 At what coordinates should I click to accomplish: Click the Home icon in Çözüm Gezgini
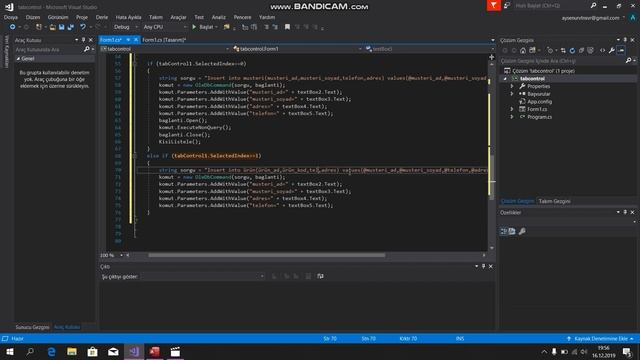(523, 51)
